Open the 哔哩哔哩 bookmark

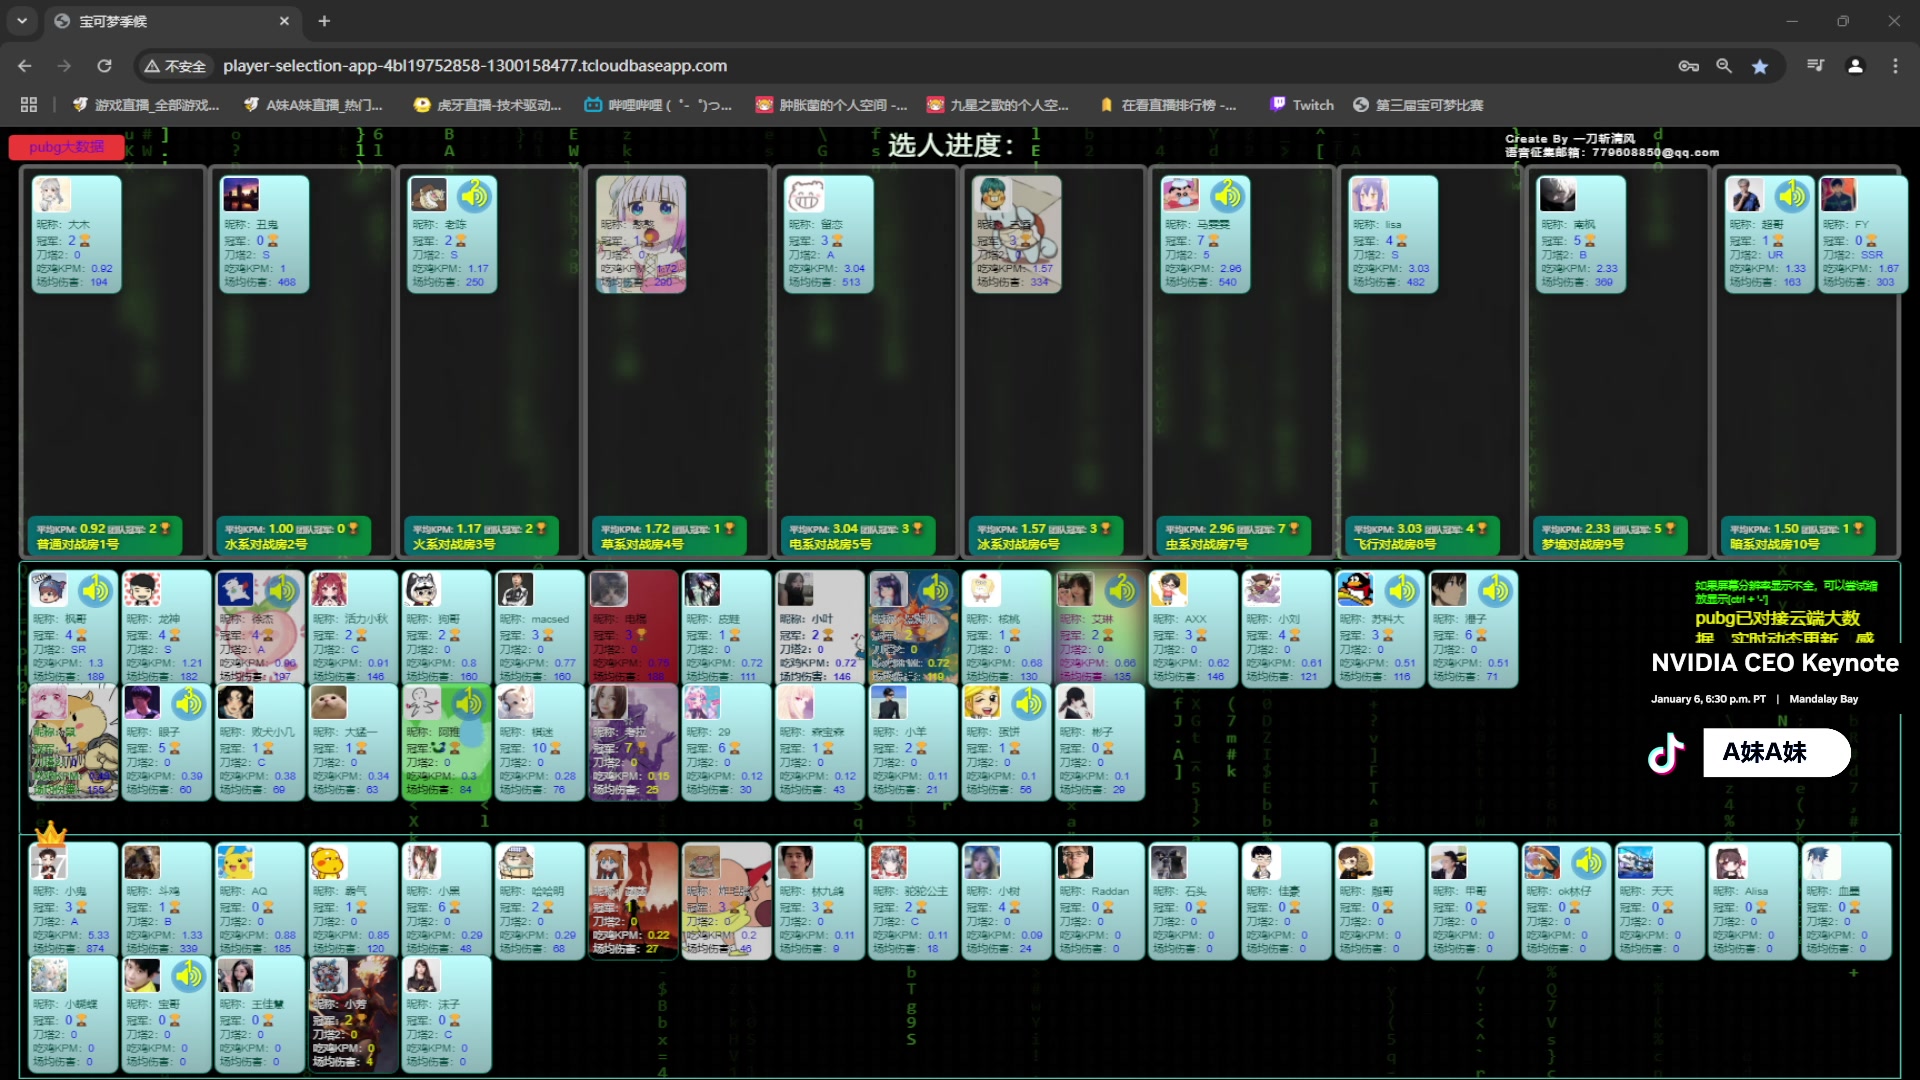(658, 105)
